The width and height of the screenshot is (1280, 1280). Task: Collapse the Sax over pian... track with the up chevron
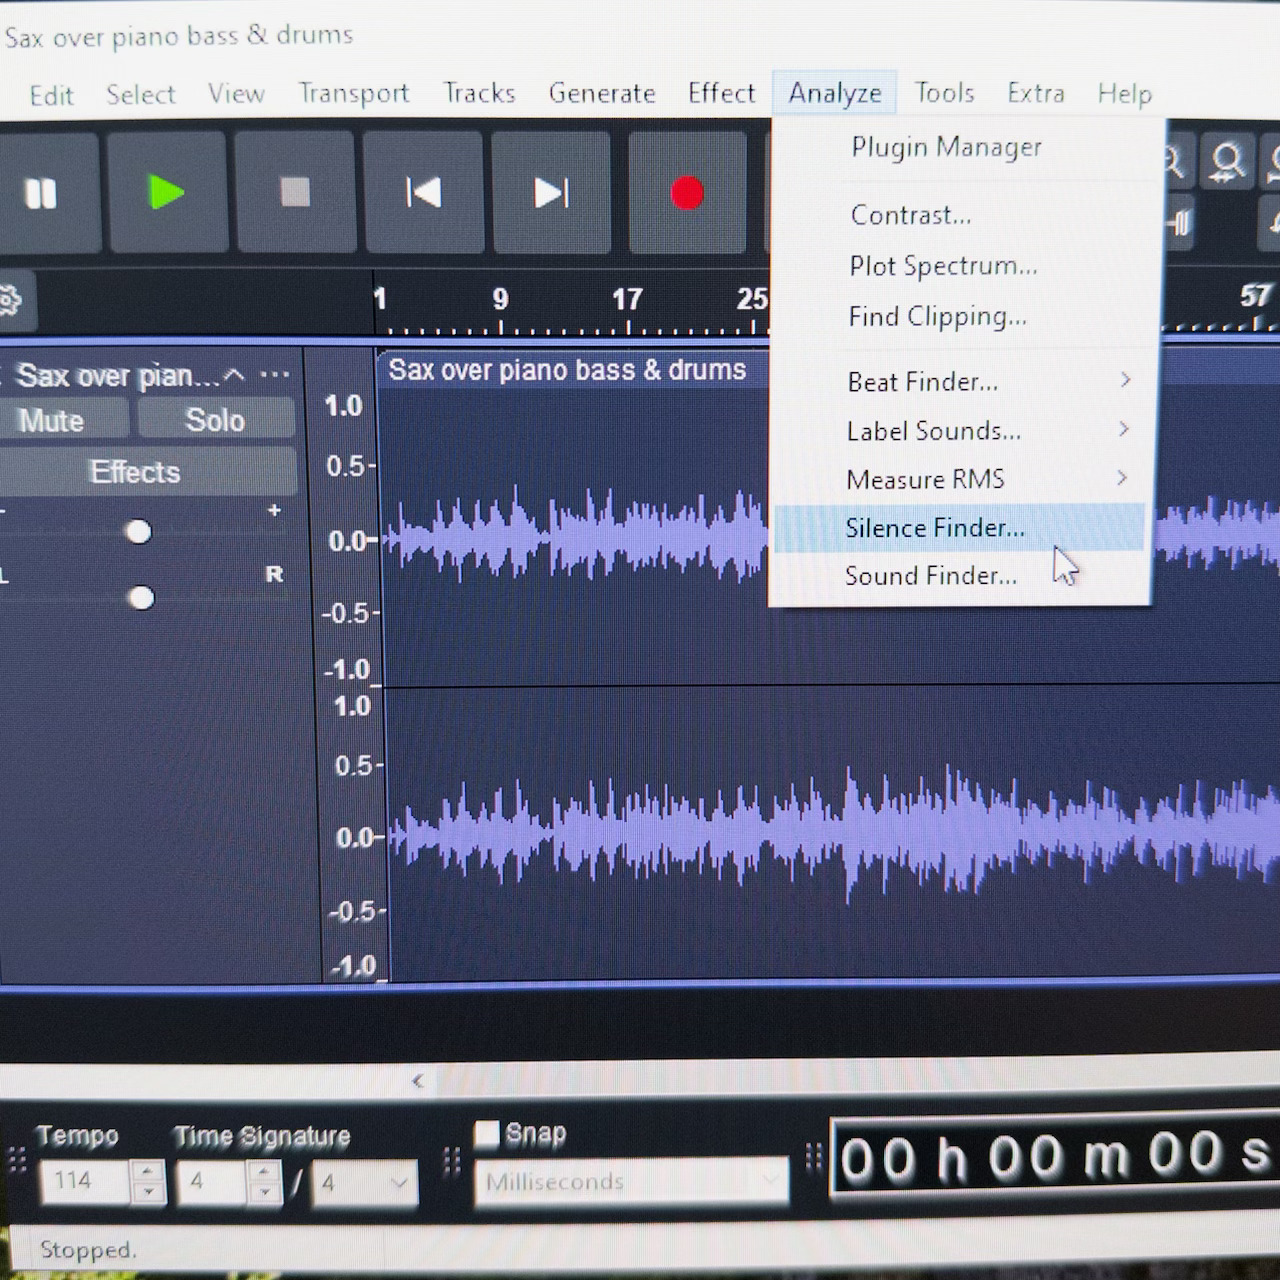(x=234, y=376)
